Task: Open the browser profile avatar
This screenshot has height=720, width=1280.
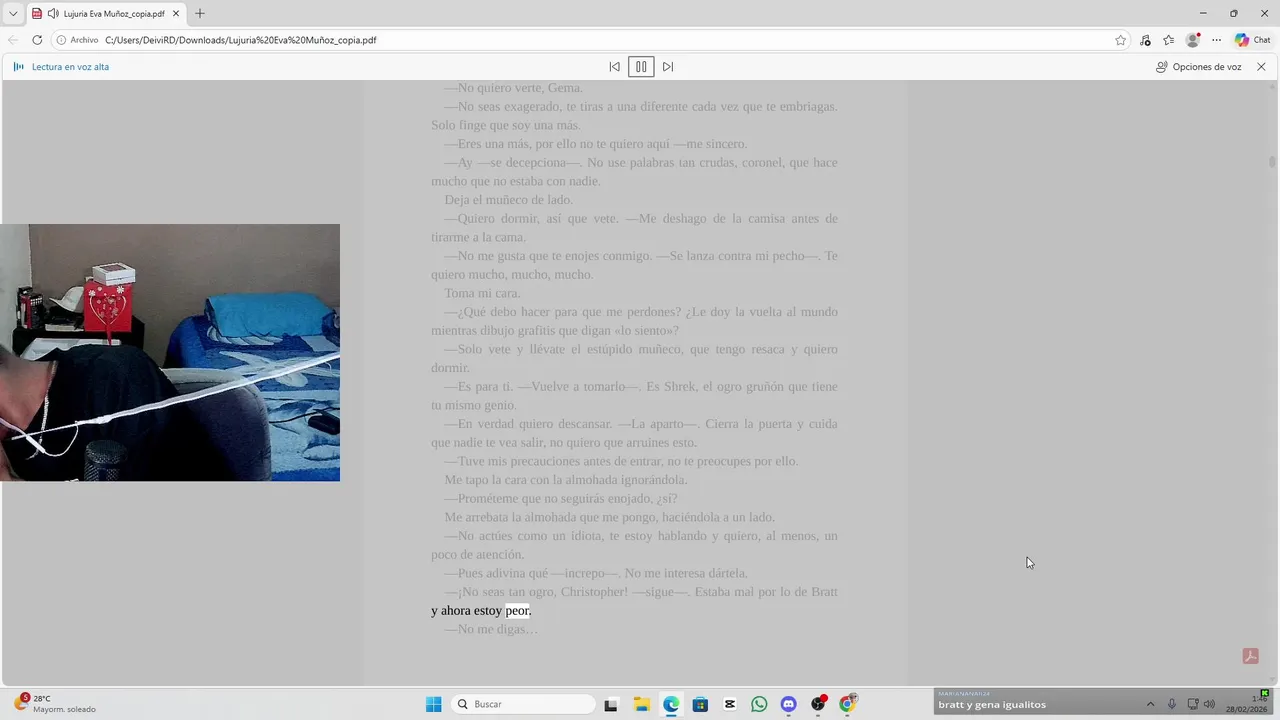Action: tap(1193, 40)
